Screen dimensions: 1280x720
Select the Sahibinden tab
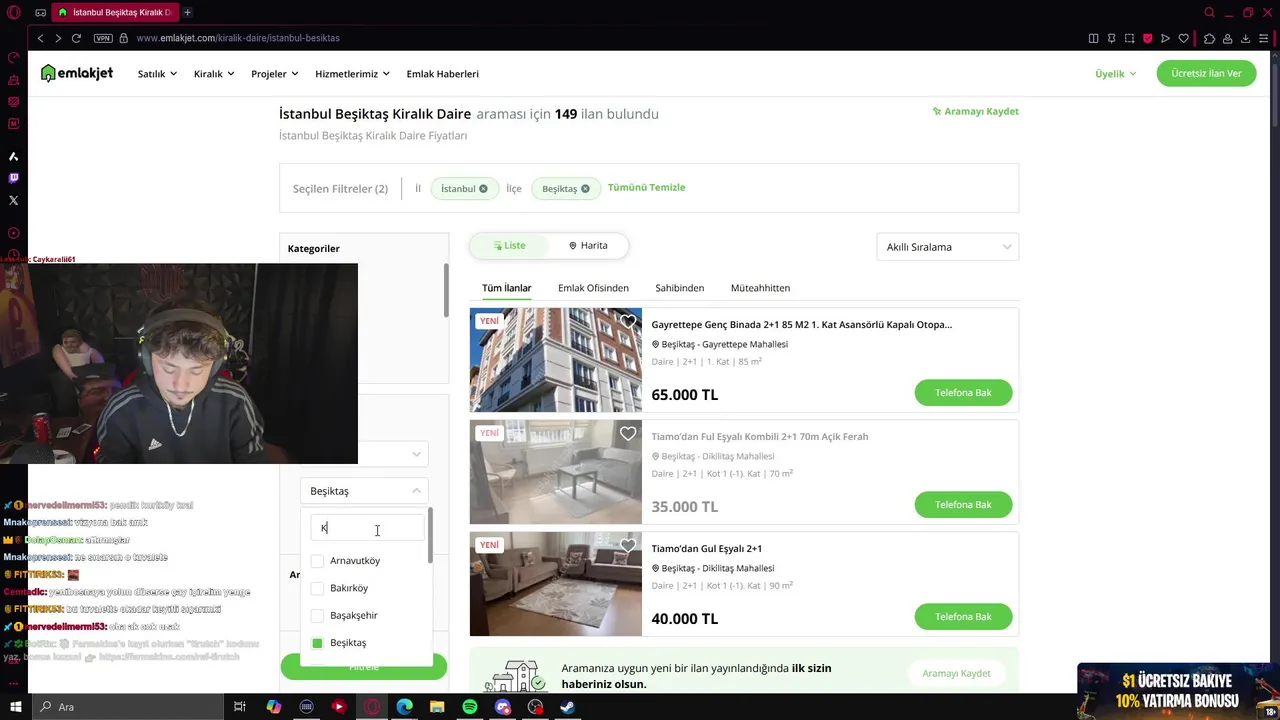(x=680, y=288)
